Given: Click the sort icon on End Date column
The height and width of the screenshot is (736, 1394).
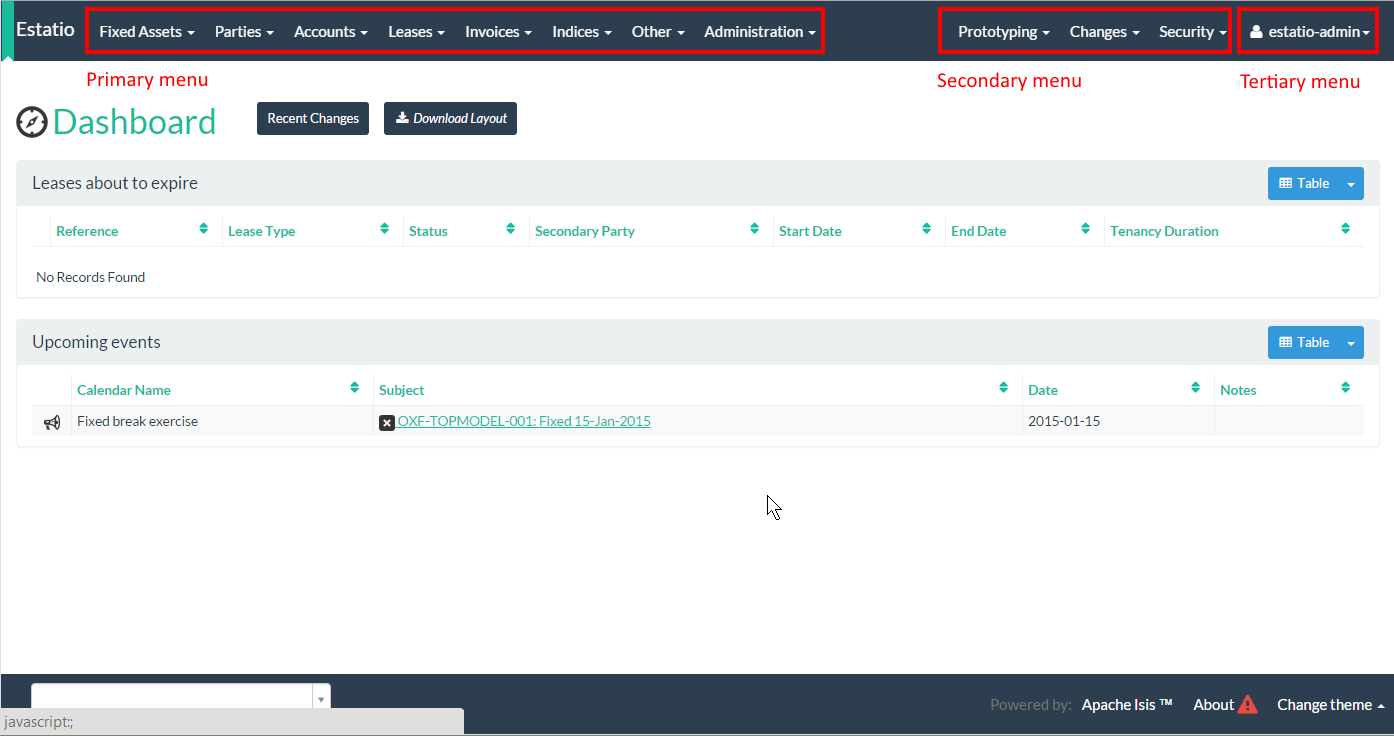Looking at the screenshot, I should (1085, 230).
